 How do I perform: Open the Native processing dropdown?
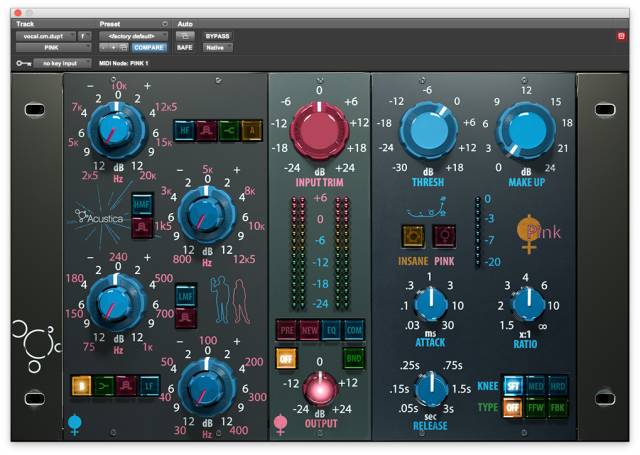pyautogui.click(x=218, y=48)
